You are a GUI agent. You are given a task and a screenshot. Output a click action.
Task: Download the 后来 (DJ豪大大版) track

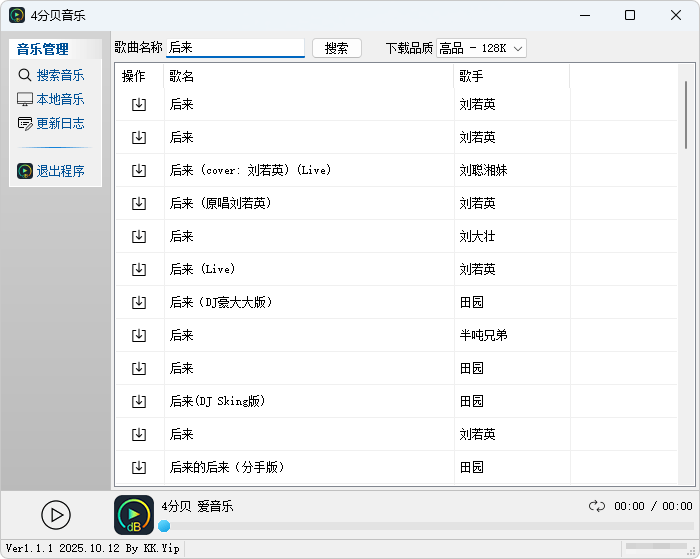click(139, 302)
